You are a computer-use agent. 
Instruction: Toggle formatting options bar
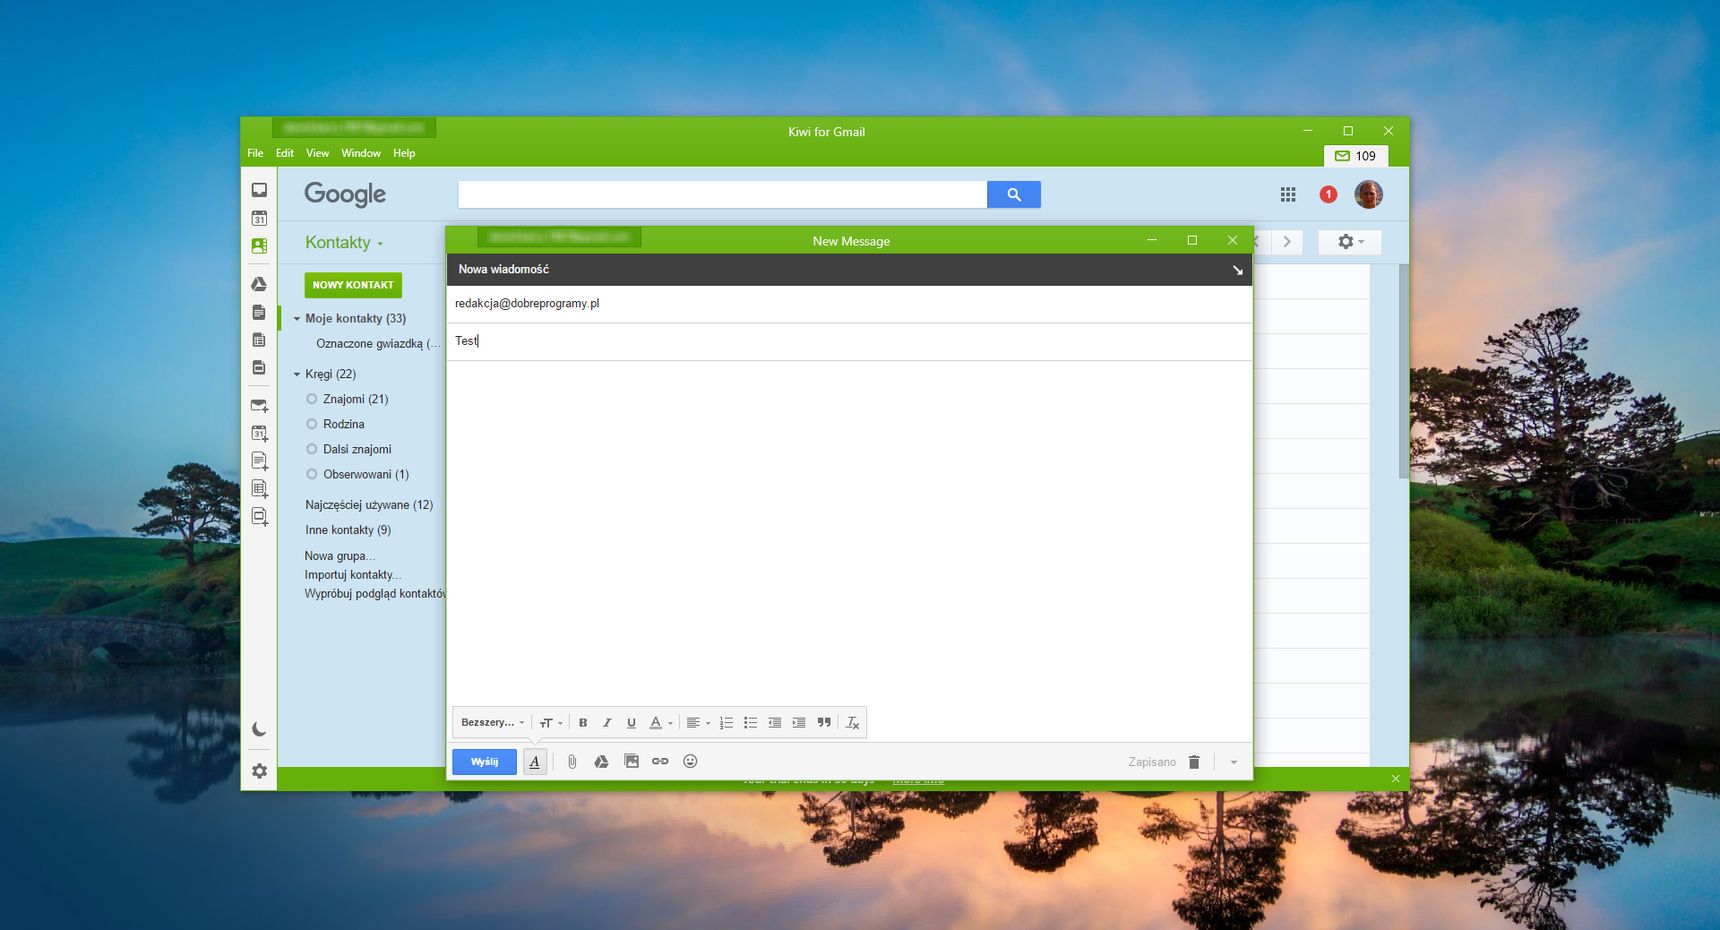point(535,762)
